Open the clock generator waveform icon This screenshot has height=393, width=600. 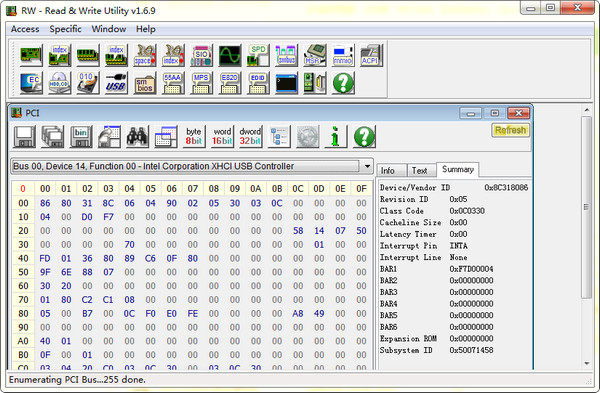click(x=230, y=55)
